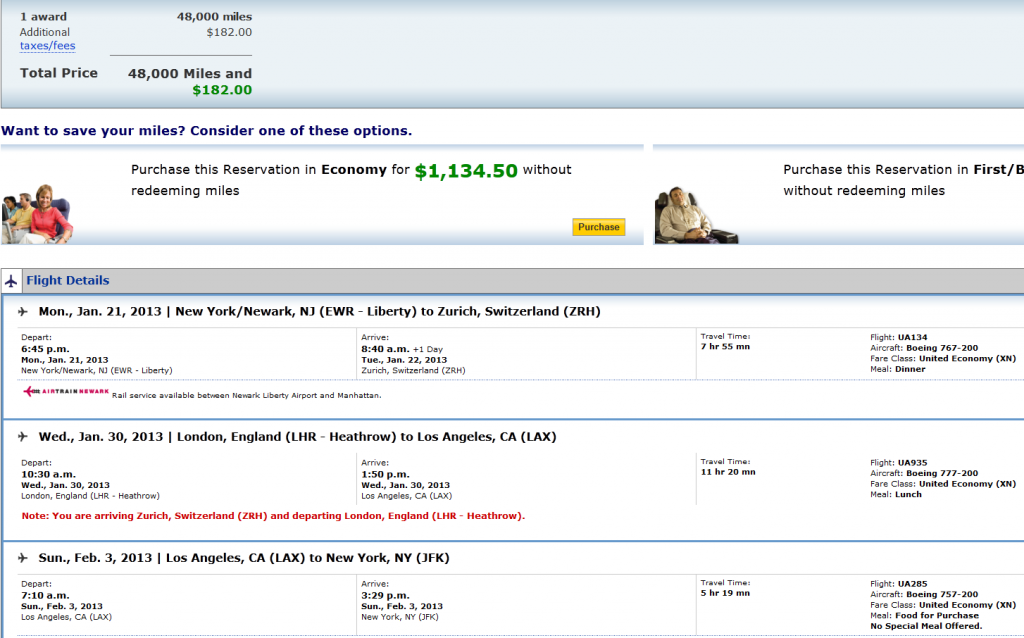Screen dimensions: 1024x638
Task: Click the 3:29 p.m. arrival time
Action: click(x=385, y=596)
